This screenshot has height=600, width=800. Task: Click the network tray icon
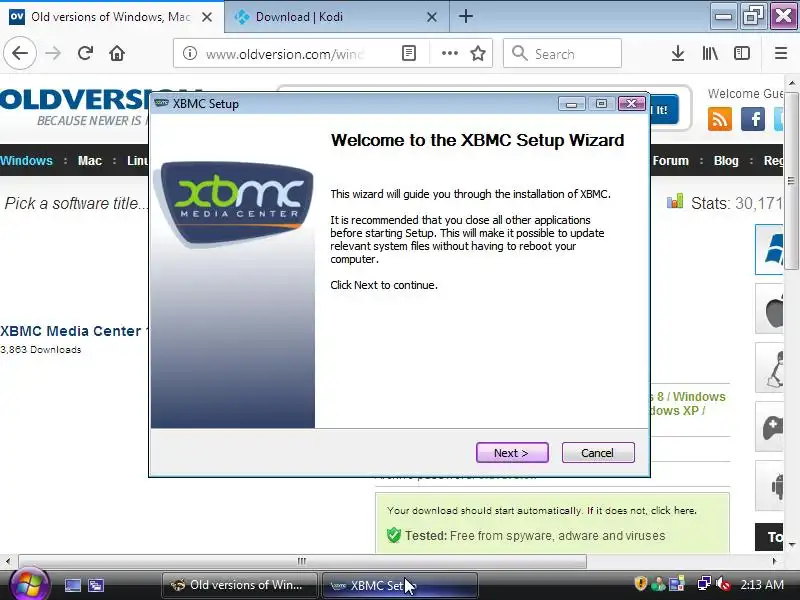click(x=705, y=584)
